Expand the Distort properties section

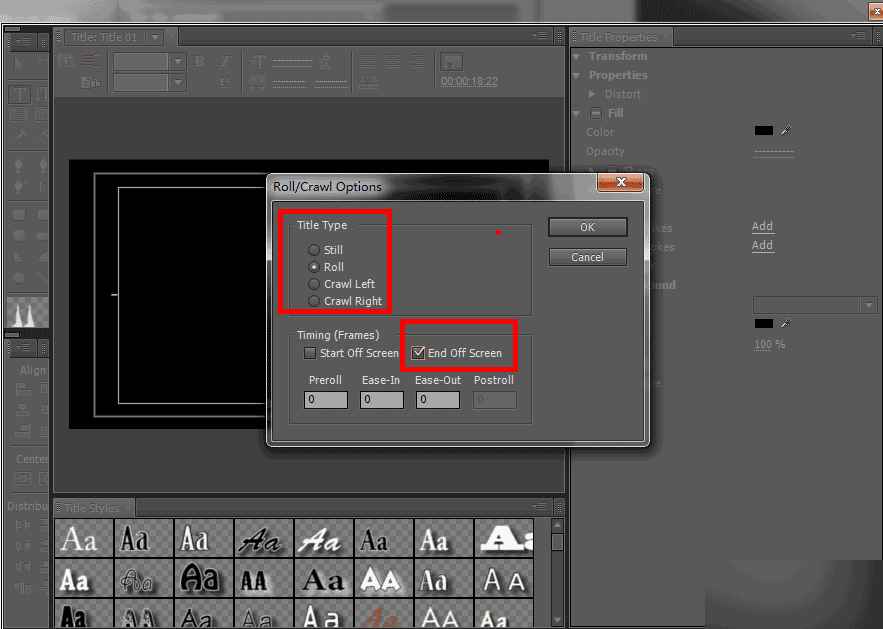coord(593,94)
